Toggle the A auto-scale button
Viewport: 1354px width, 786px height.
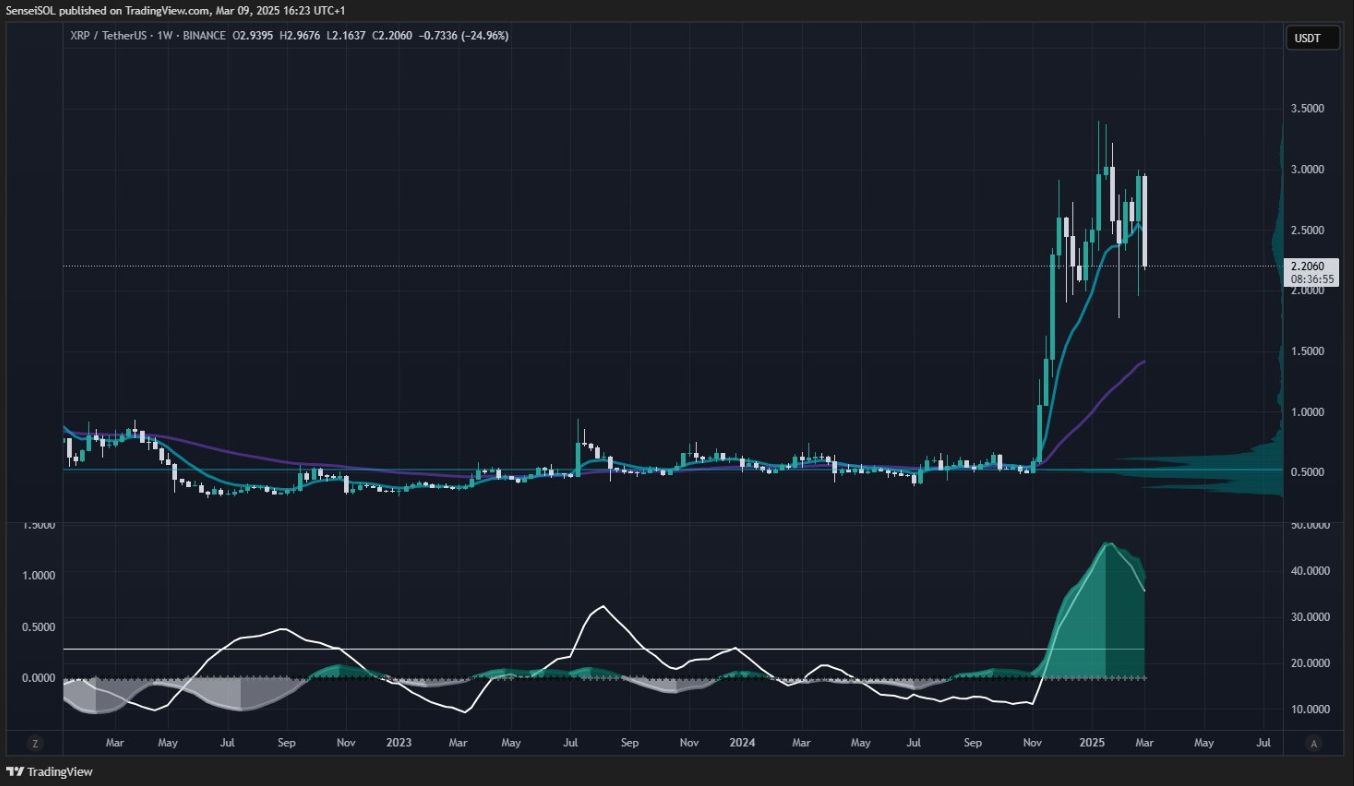(1313, 743)
